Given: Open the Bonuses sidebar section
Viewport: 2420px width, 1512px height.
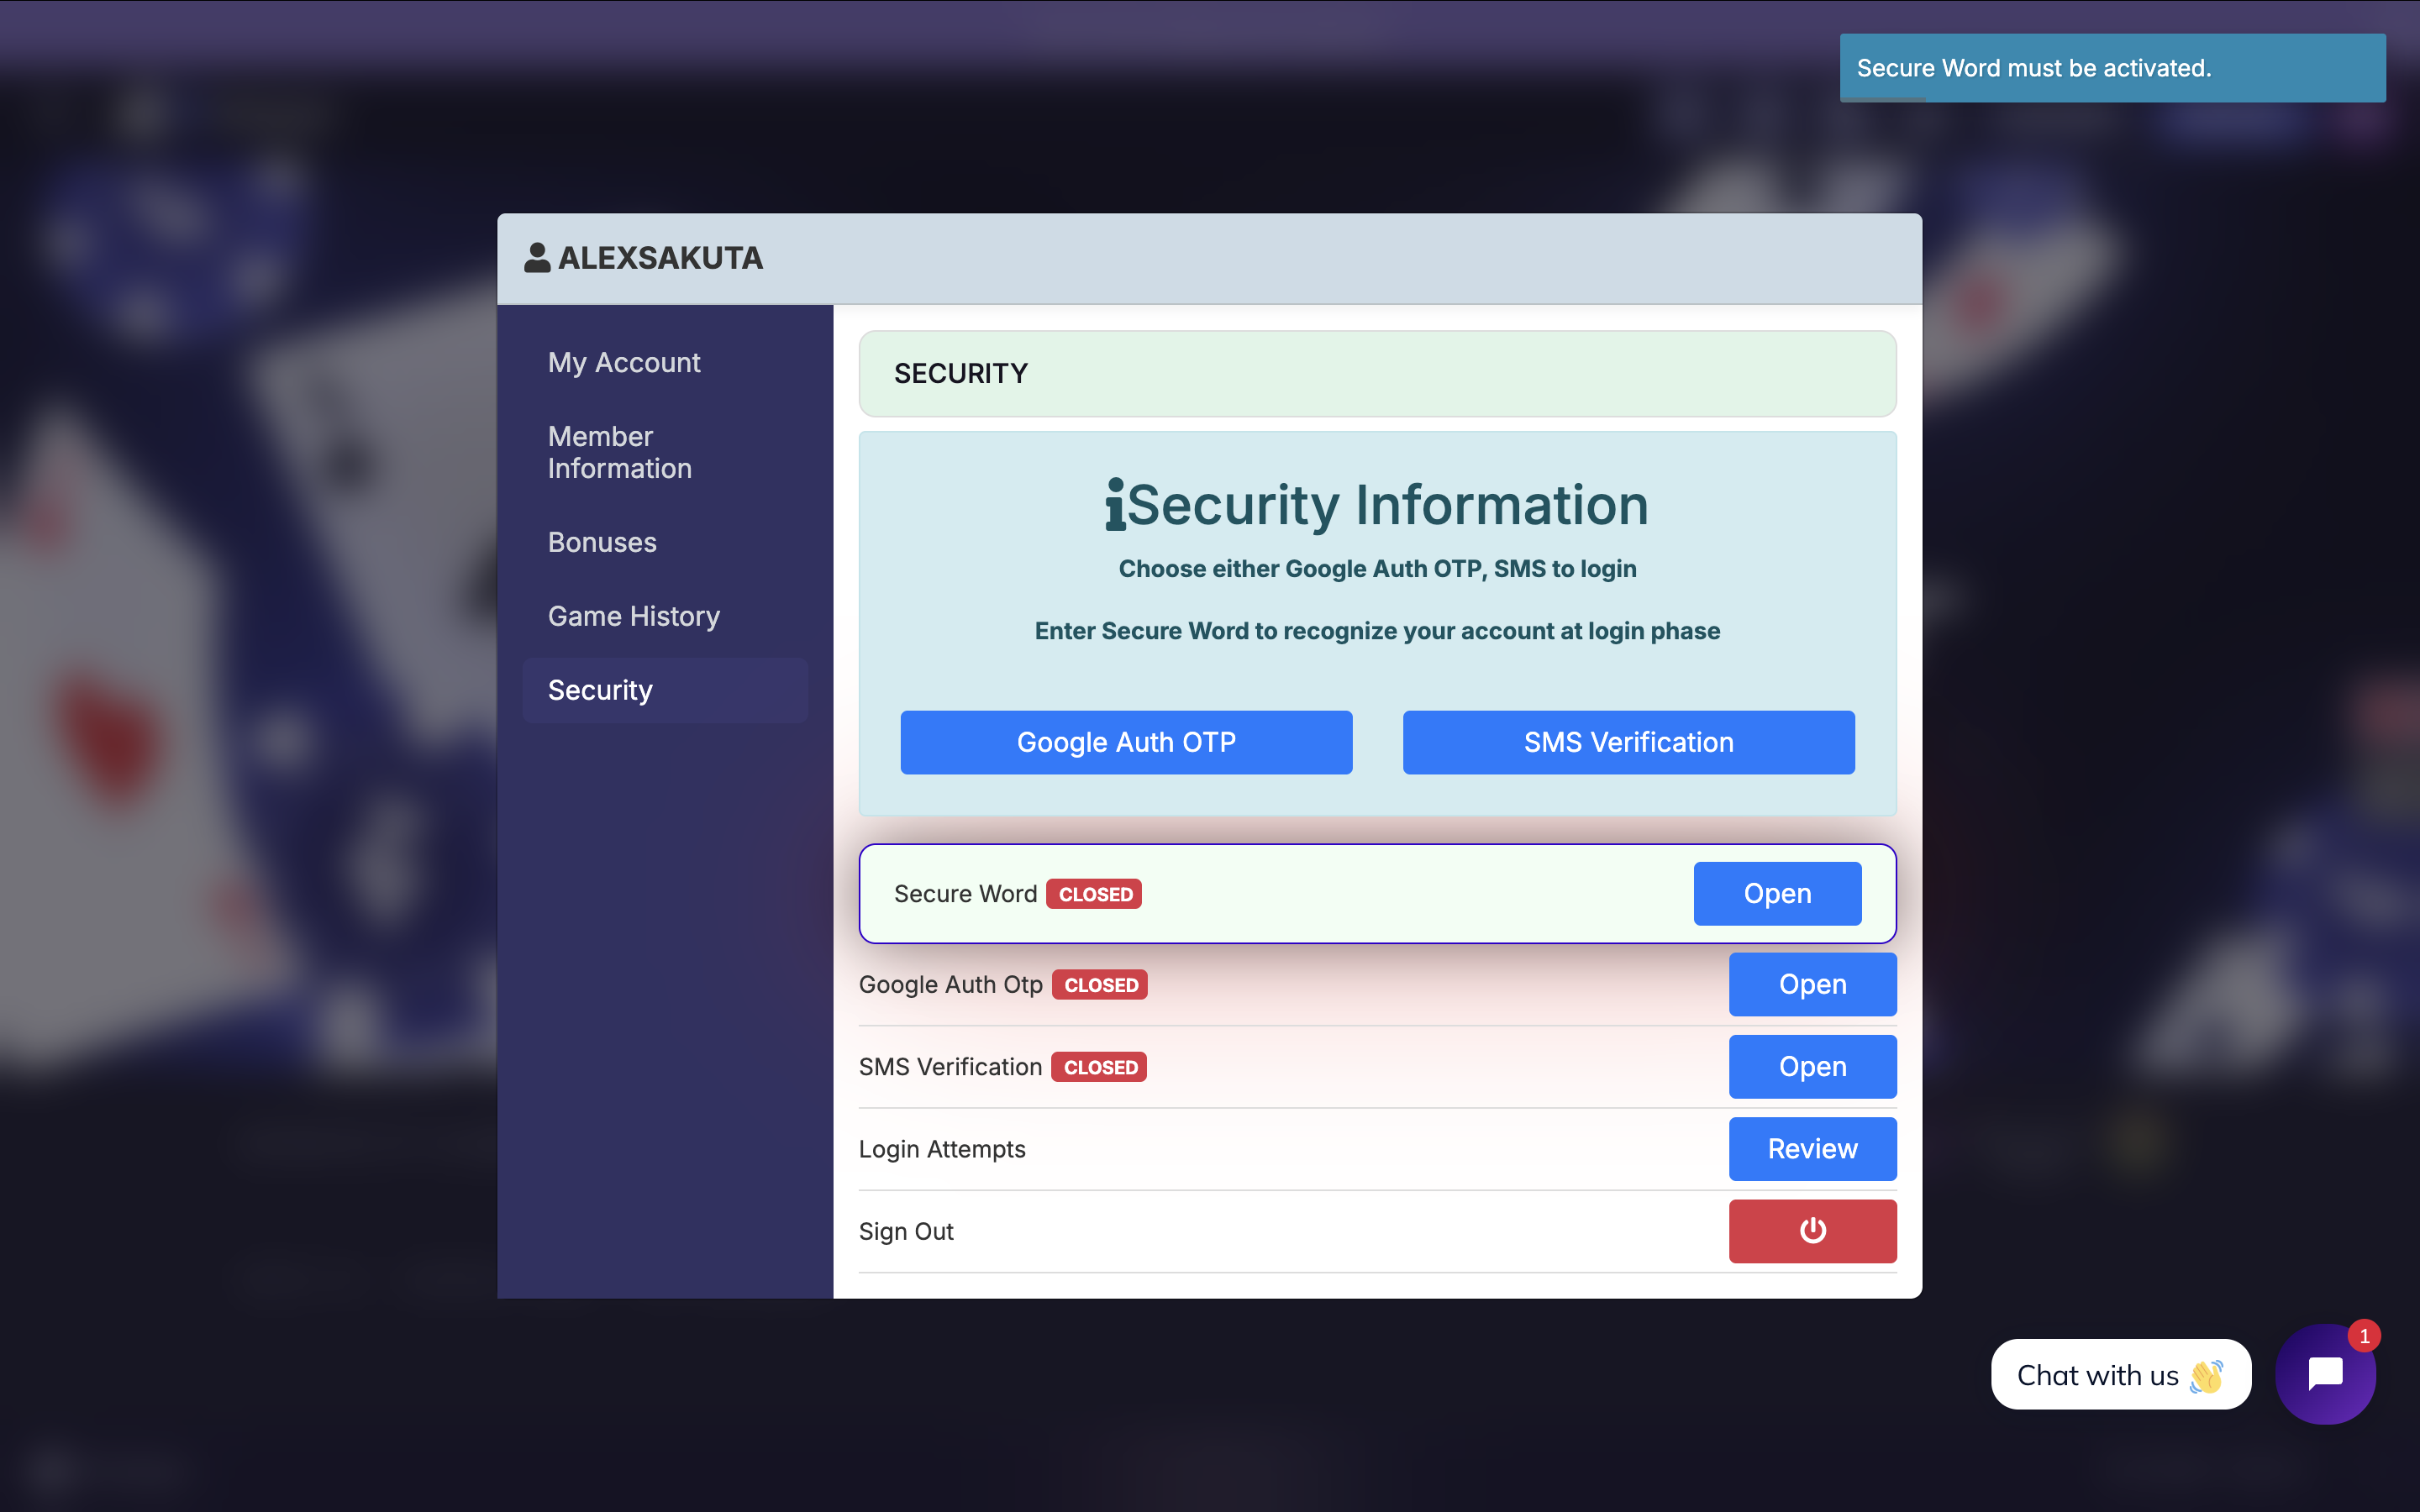Looking at the screenshot, I should click(x=602, y=542).
